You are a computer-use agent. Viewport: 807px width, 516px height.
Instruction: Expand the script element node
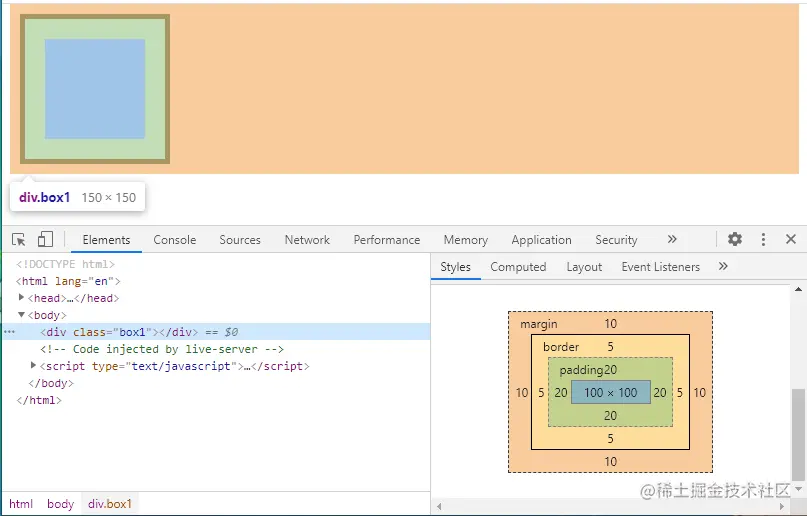pyautogui.click(x=33, y=365)
